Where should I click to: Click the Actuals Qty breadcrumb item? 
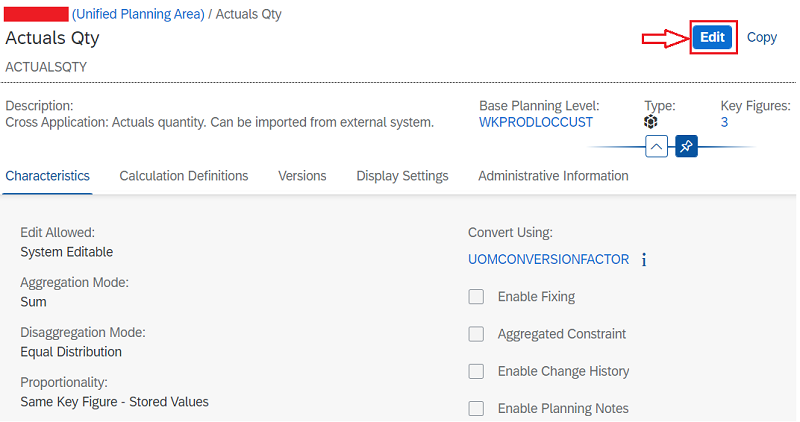tap(248, 14)
